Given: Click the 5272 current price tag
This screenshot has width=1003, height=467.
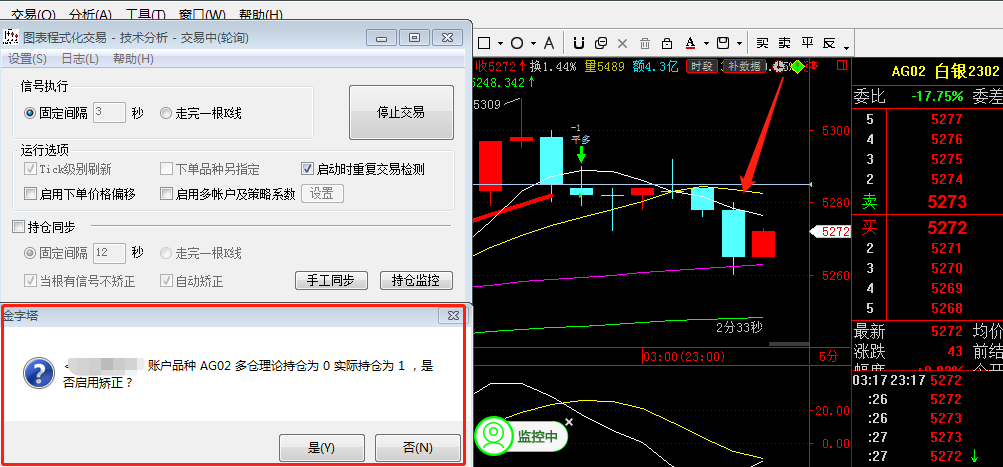Looking at the screenshot, I should pyautogui.click(x=830, y=232).
